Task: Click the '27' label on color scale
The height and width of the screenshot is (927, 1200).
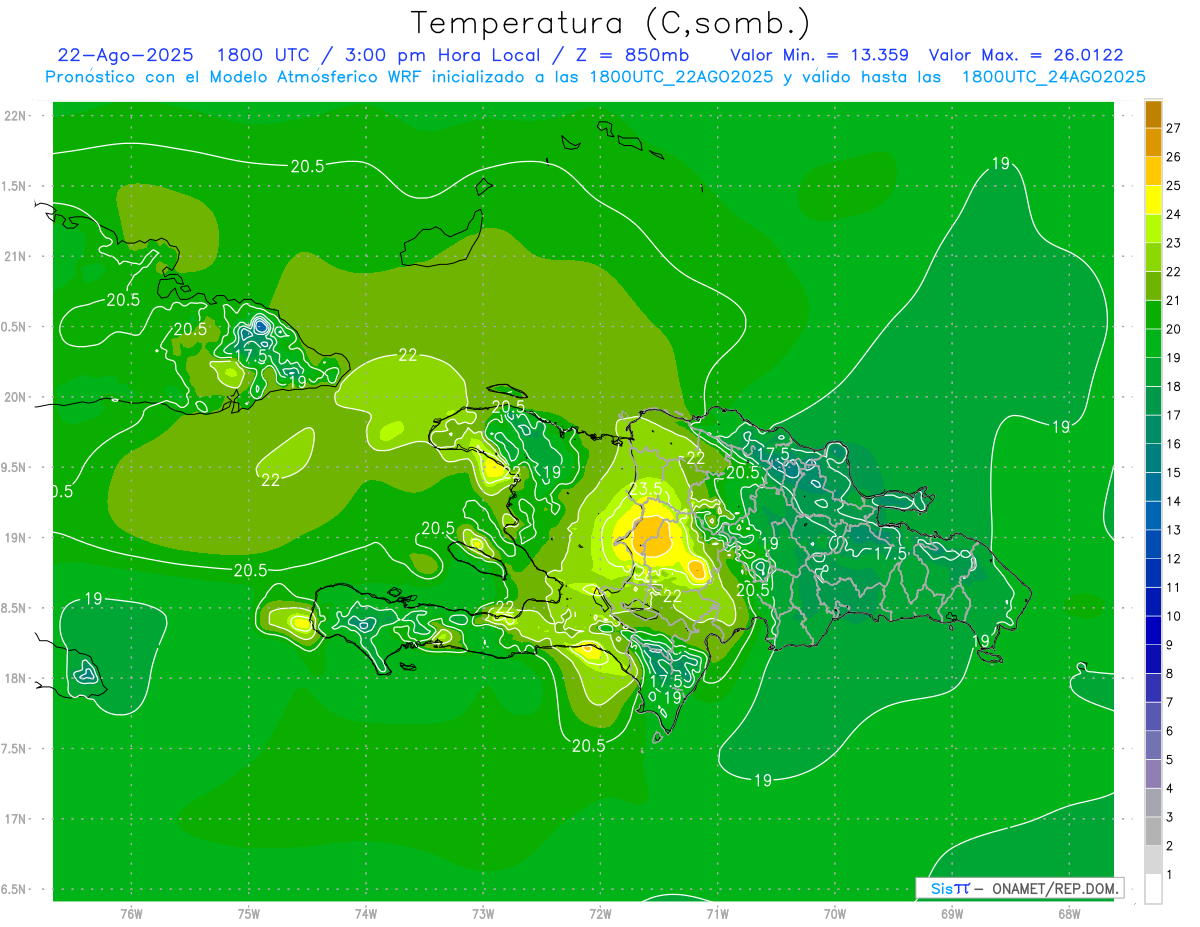Action: (1173, 128)
